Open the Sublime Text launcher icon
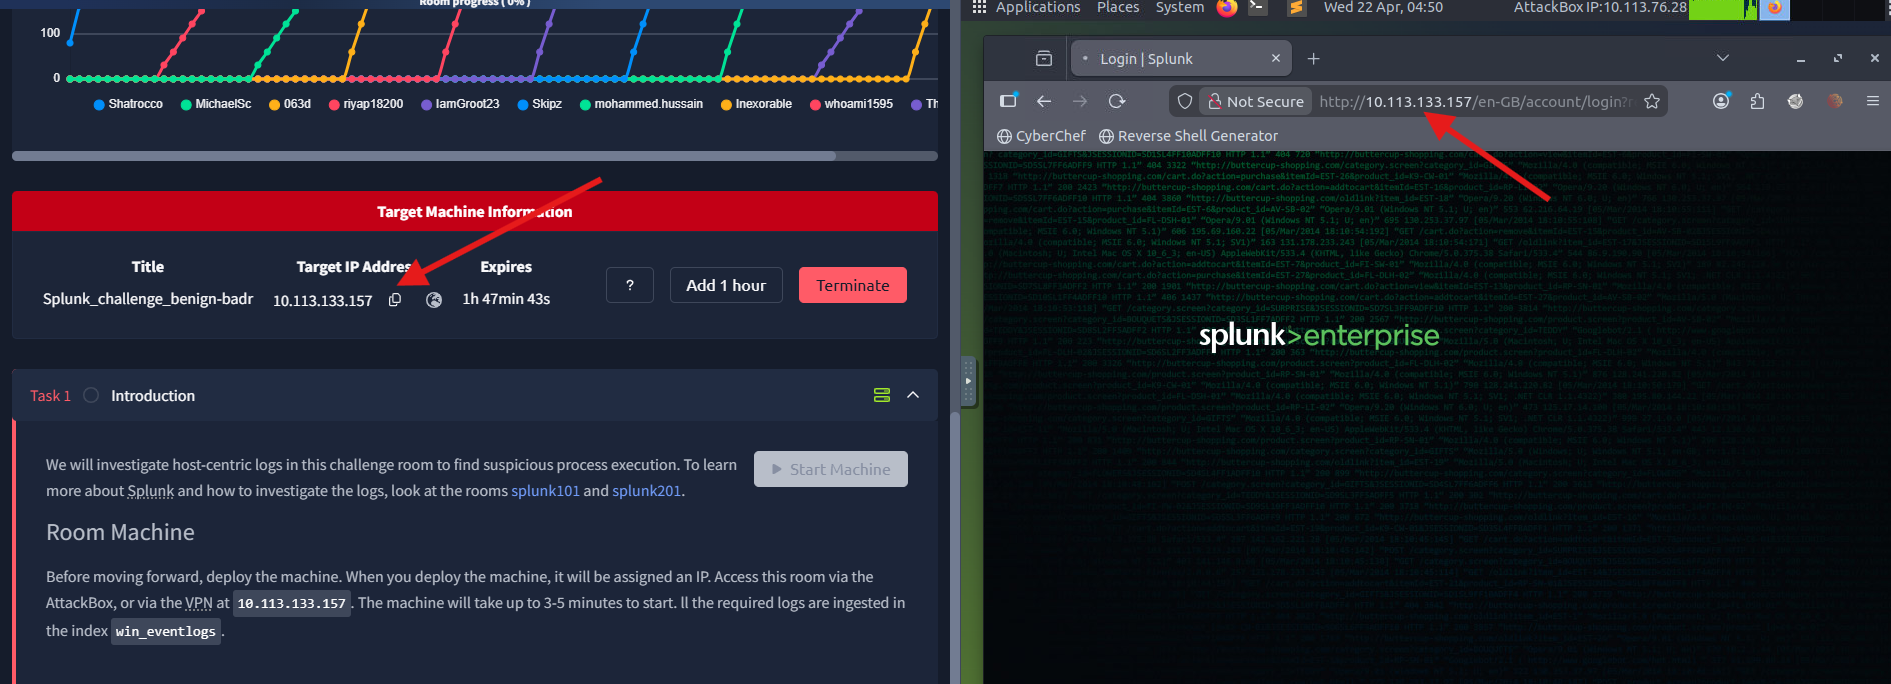The width and height of the screenshot is (1891, 684). 1296,8
